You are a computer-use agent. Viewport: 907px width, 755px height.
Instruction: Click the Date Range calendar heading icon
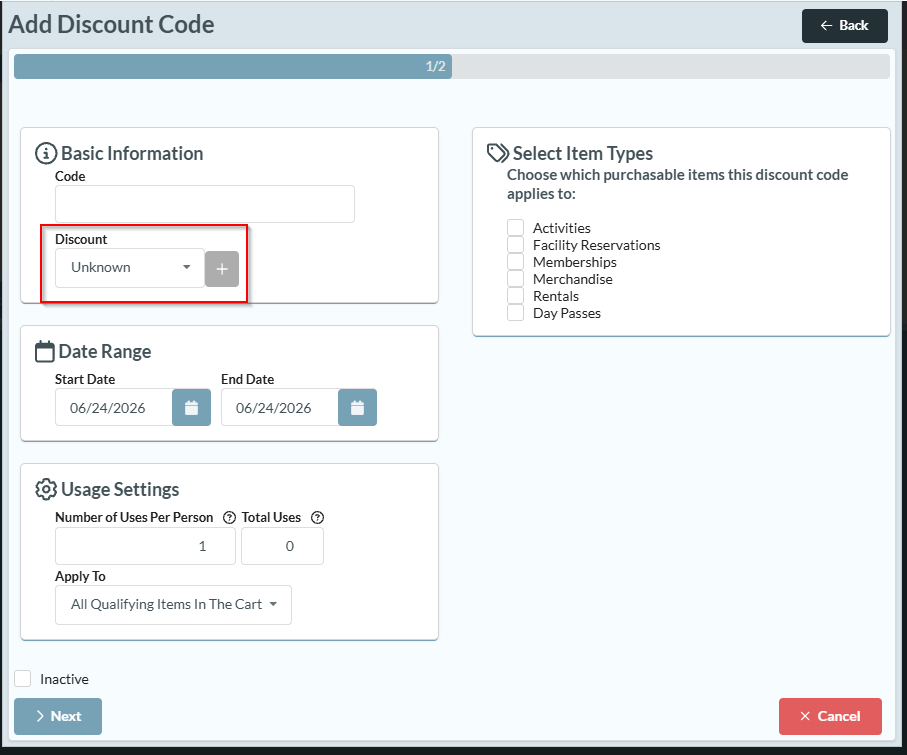[45, 351]
